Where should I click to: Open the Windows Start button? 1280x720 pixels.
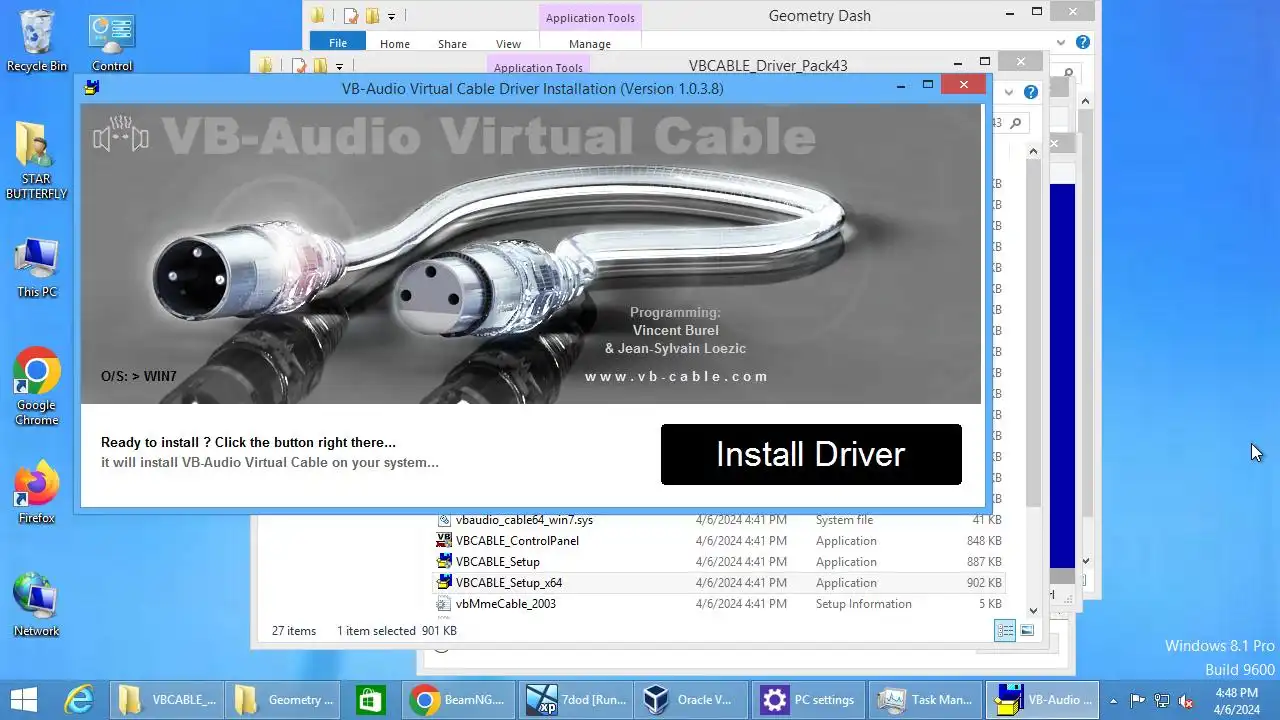pos(24,700)
